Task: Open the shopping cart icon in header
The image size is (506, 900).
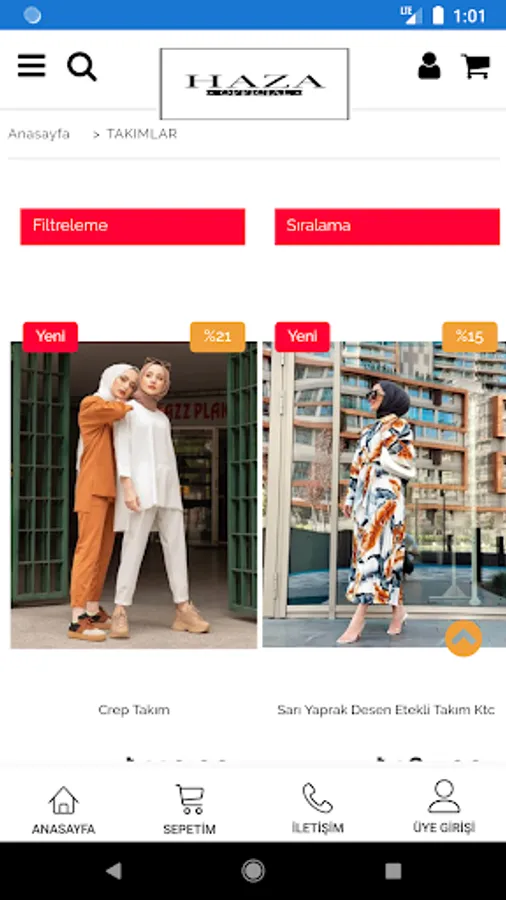Action: [x=476, y=66]
